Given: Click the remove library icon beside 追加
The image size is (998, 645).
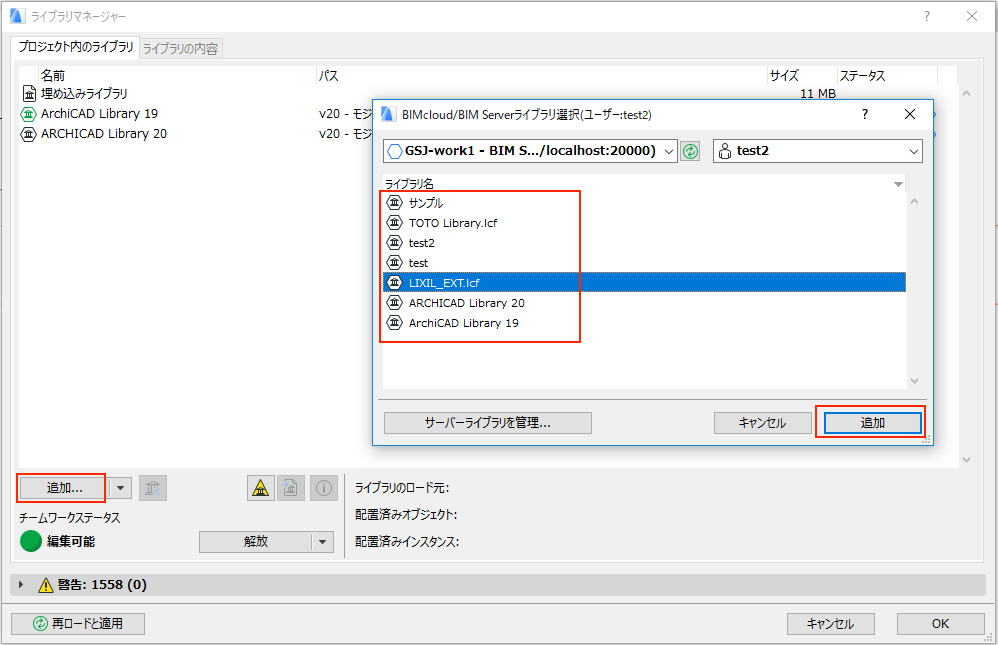Looking at the screenshot, I should (153, 488).
